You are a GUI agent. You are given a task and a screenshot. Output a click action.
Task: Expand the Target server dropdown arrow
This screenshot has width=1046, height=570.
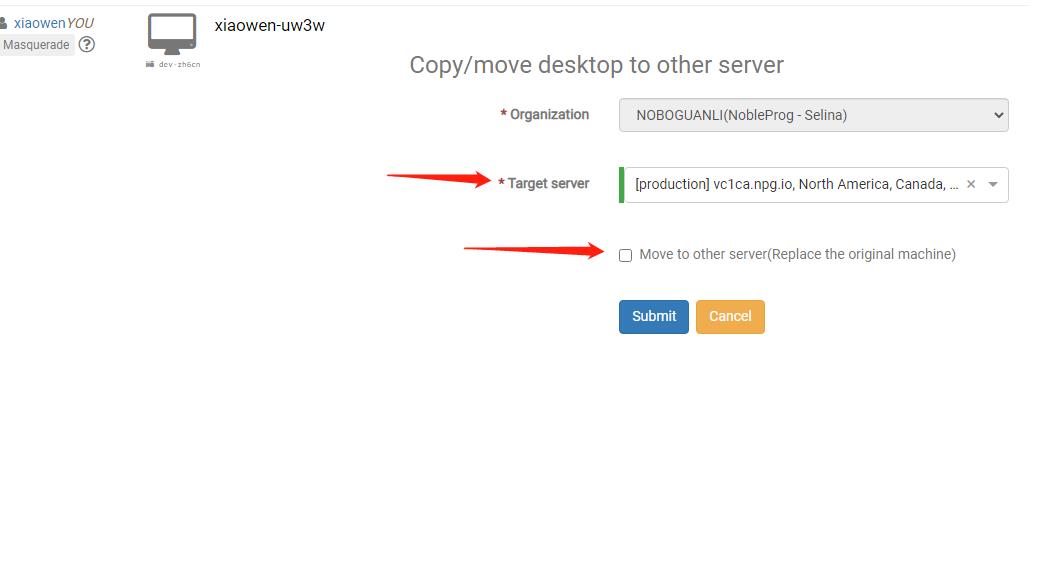pos(993,185)
